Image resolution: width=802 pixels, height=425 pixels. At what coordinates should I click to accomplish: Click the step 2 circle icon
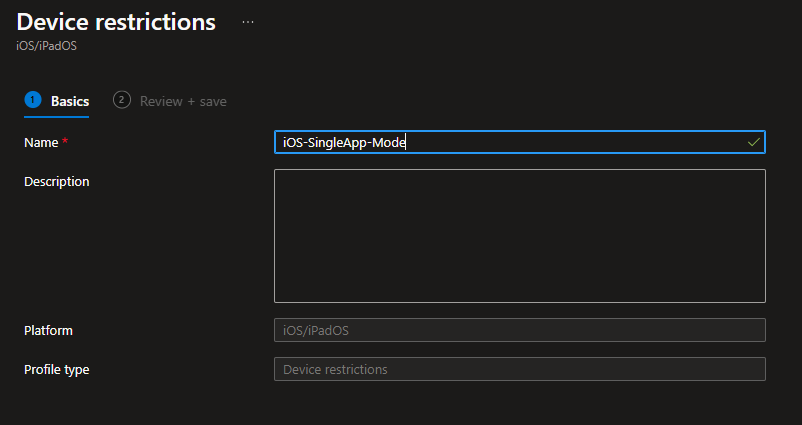[x=122, y=100]
